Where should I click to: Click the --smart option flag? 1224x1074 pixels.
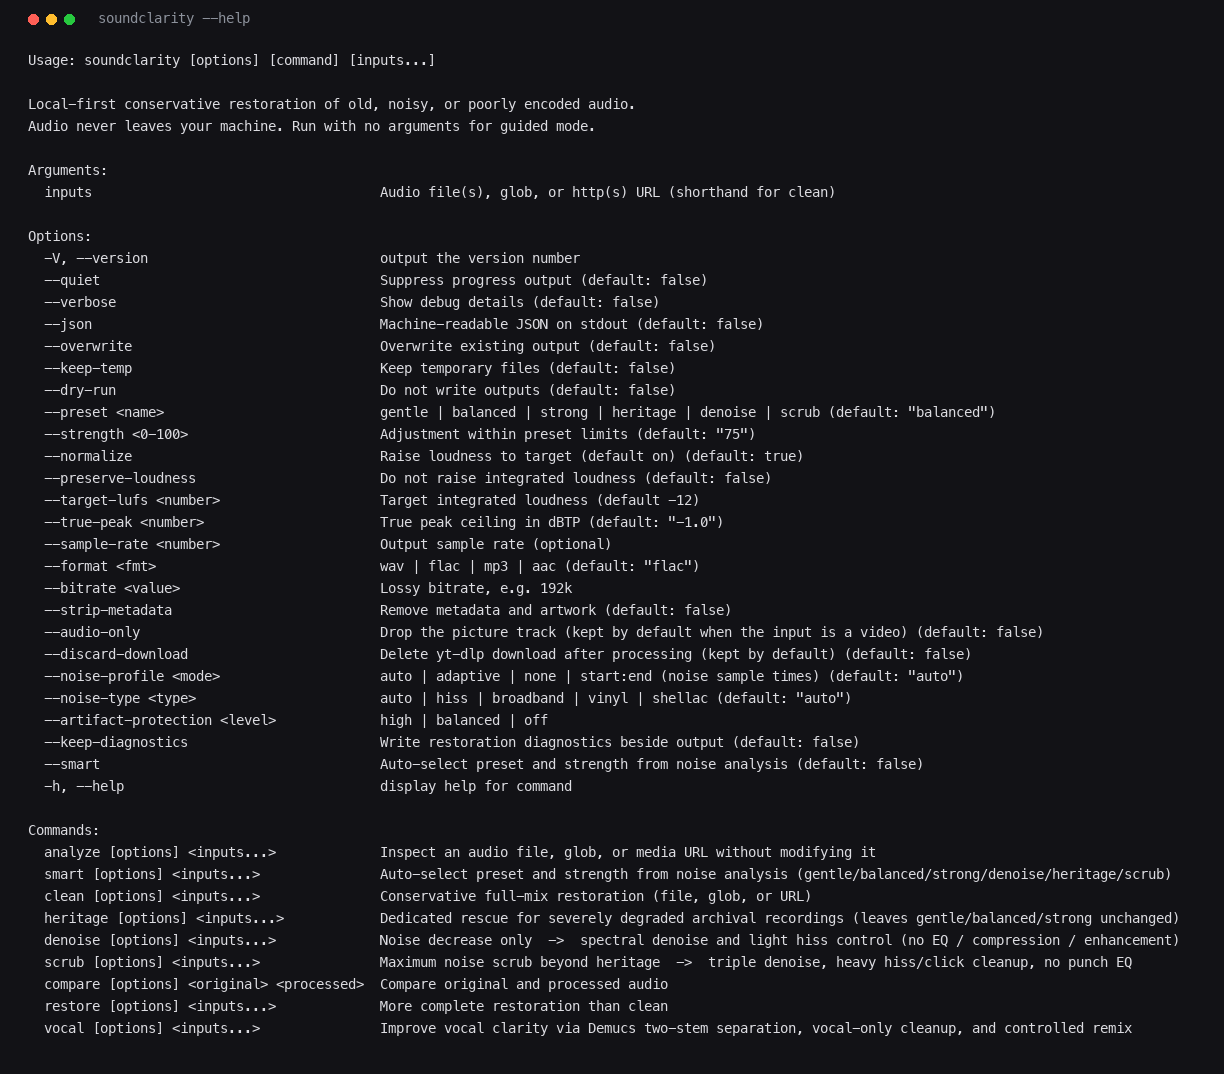point(72,764)
